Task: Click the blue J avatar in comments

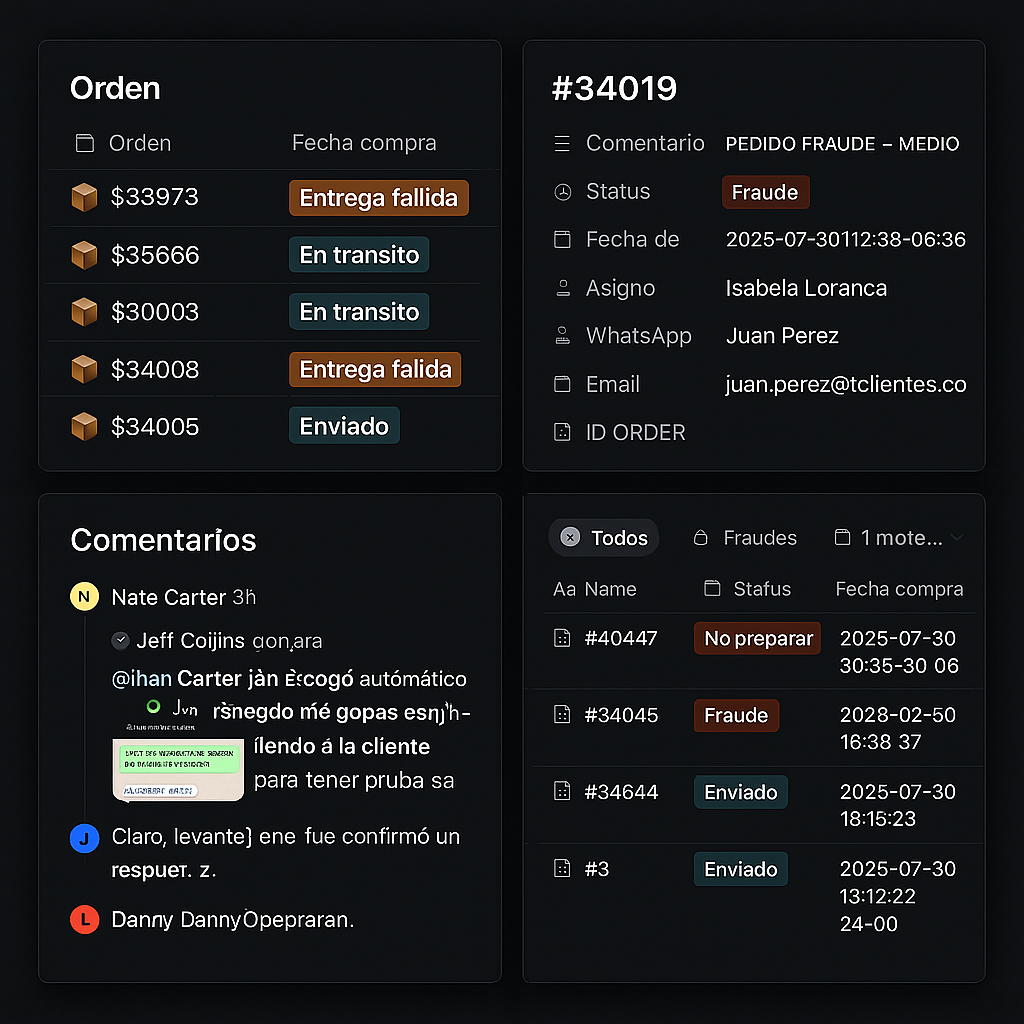Action: (84, 838)
